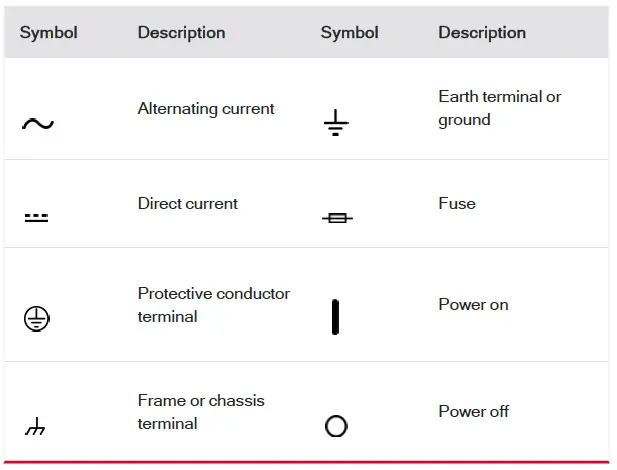The height and width of the screenshot is (470, 617).
Task: Select the "Fuse" description text
Action: (x=457, y=203)
